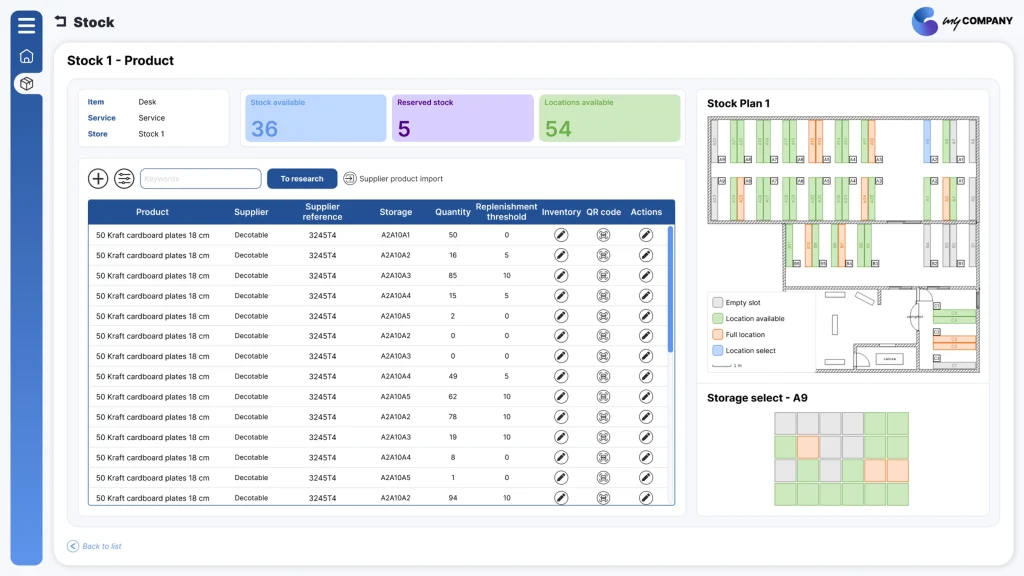The image size is (1024, 576).
Task: Click the back arrow icon beside the Stock title
Action: 61,22
